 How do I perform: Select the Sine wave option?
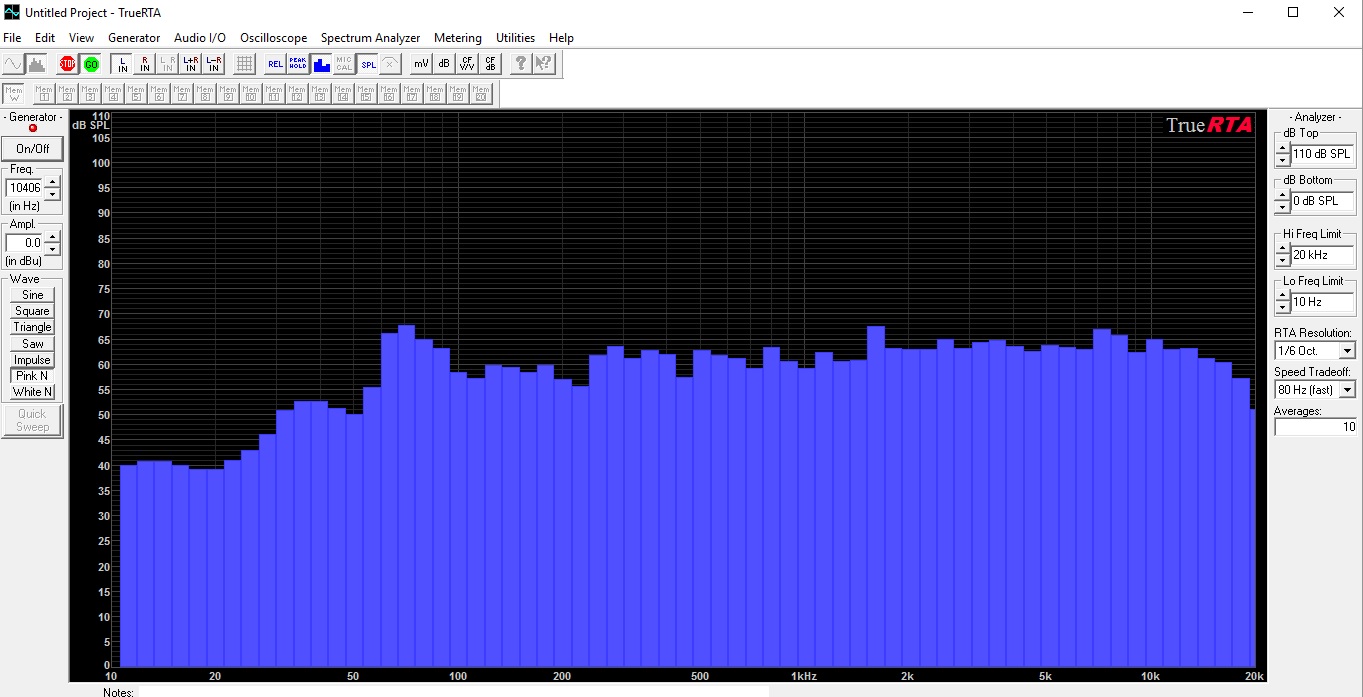33,295
